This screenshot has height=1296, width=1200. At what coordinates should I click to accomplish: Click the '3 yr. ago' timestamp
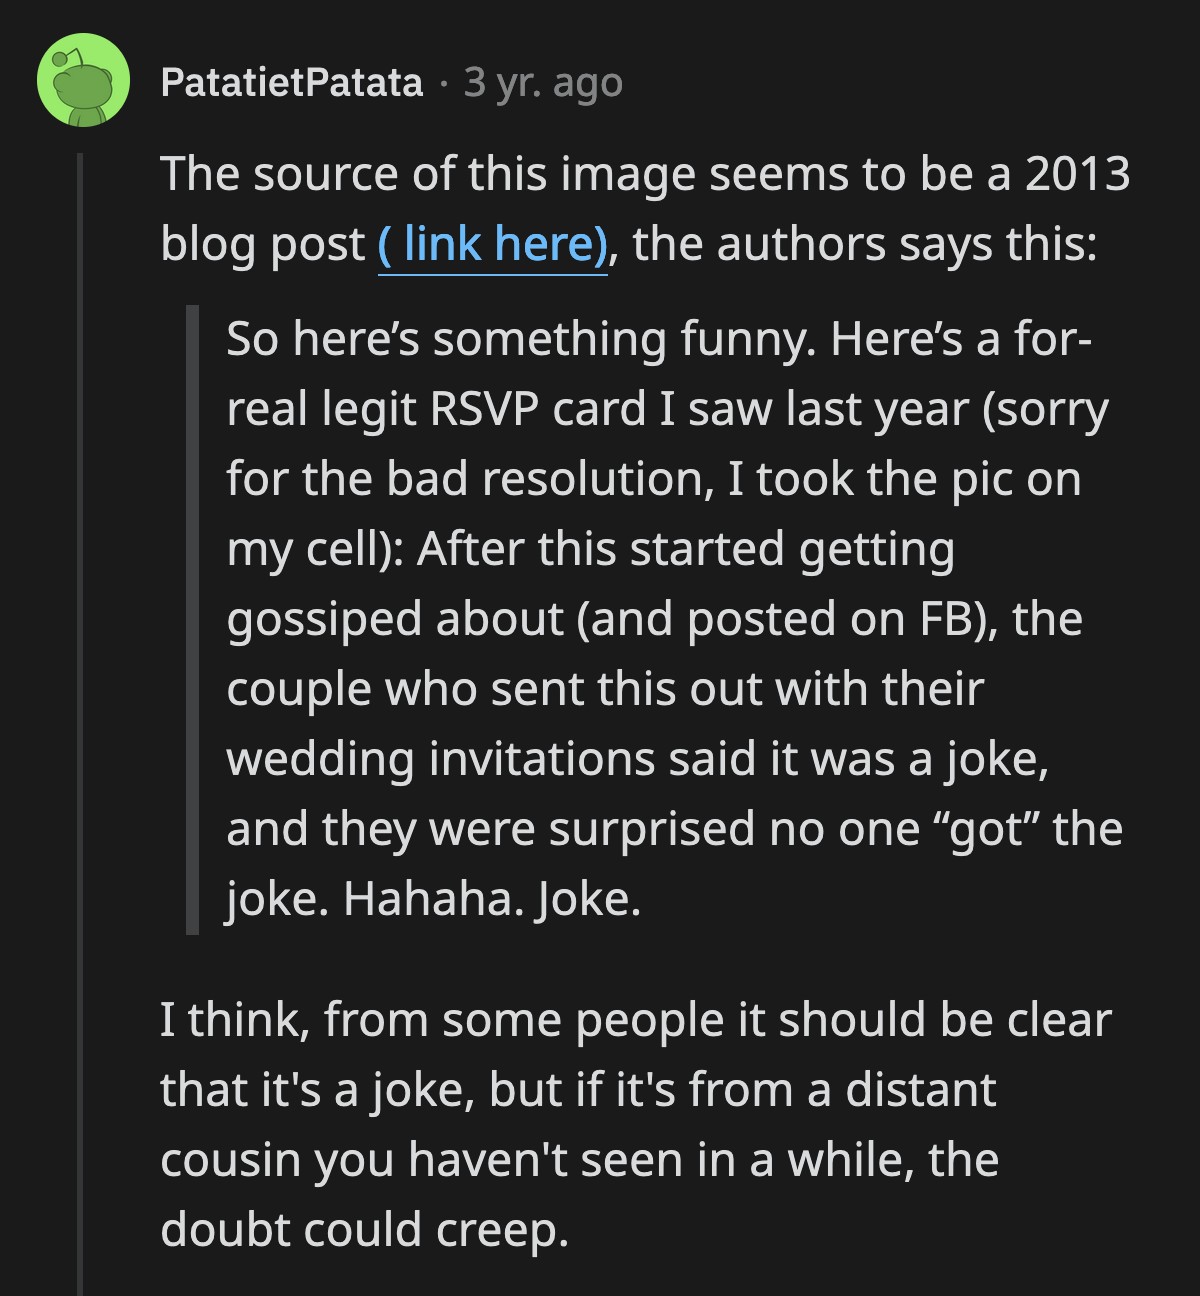542,83
